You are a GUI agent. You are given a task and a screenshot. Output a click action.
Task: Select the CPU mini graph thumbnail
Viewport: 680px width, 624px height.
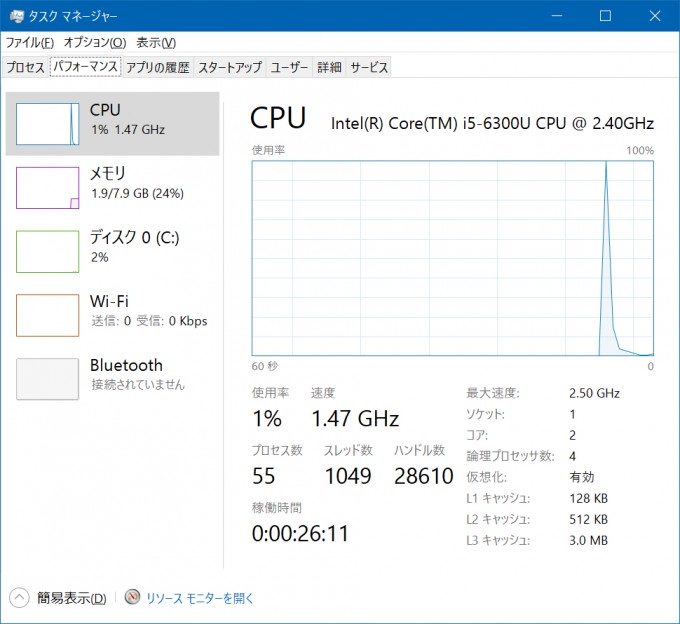click(48, 124)
